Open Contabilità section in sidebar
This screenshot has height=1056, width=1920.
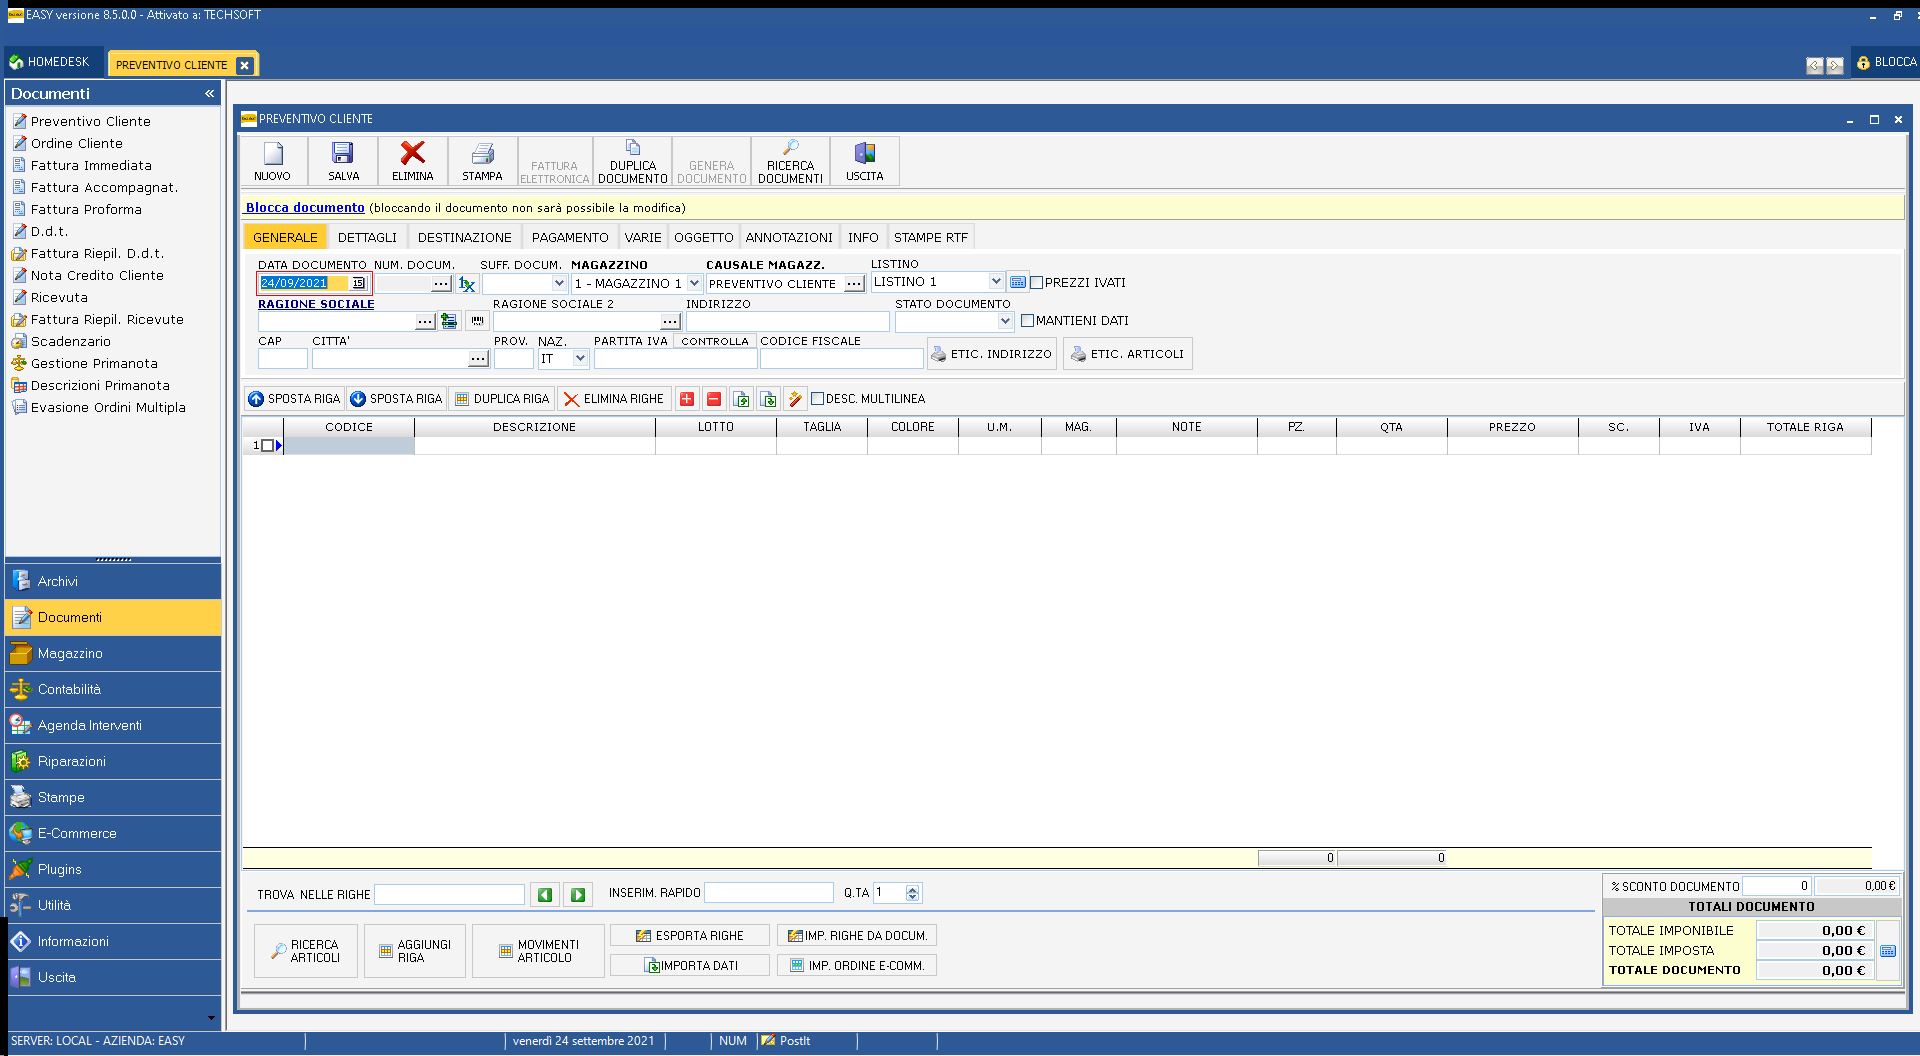point(113,689)
